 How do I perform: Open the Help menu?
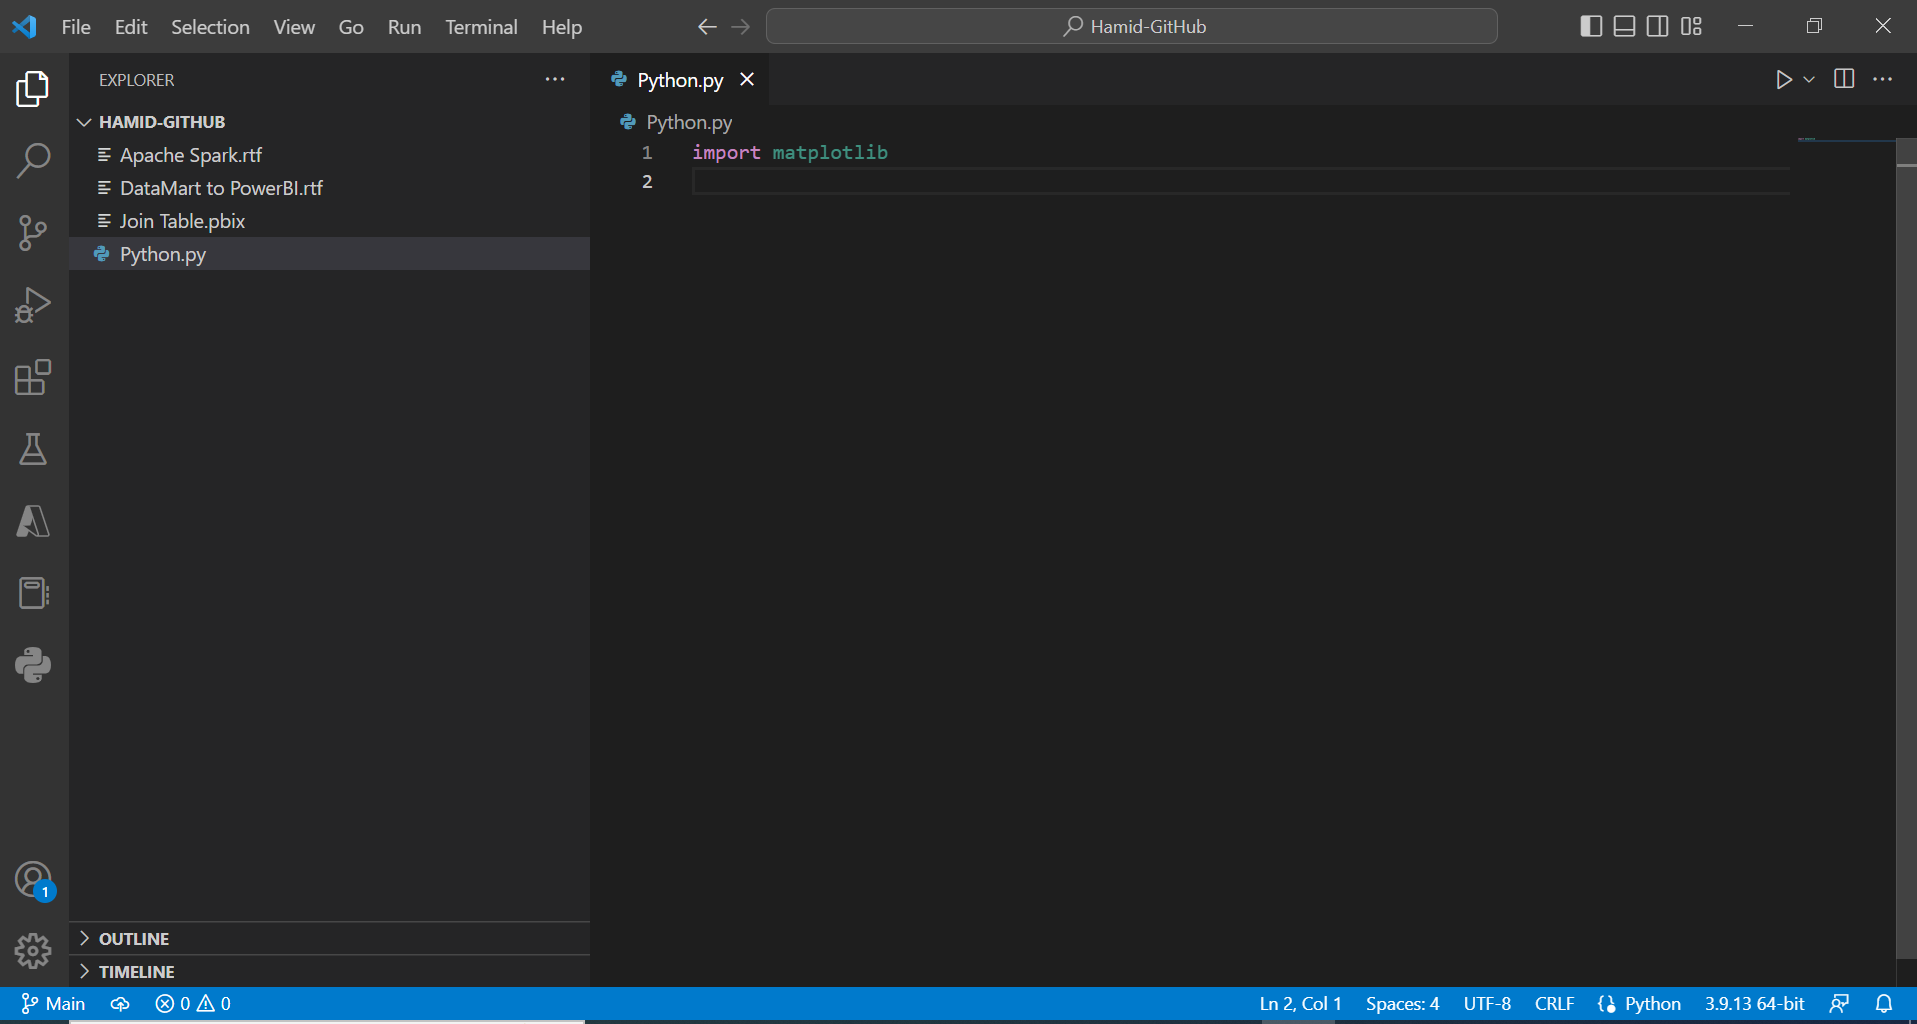(x=562, y=27)
